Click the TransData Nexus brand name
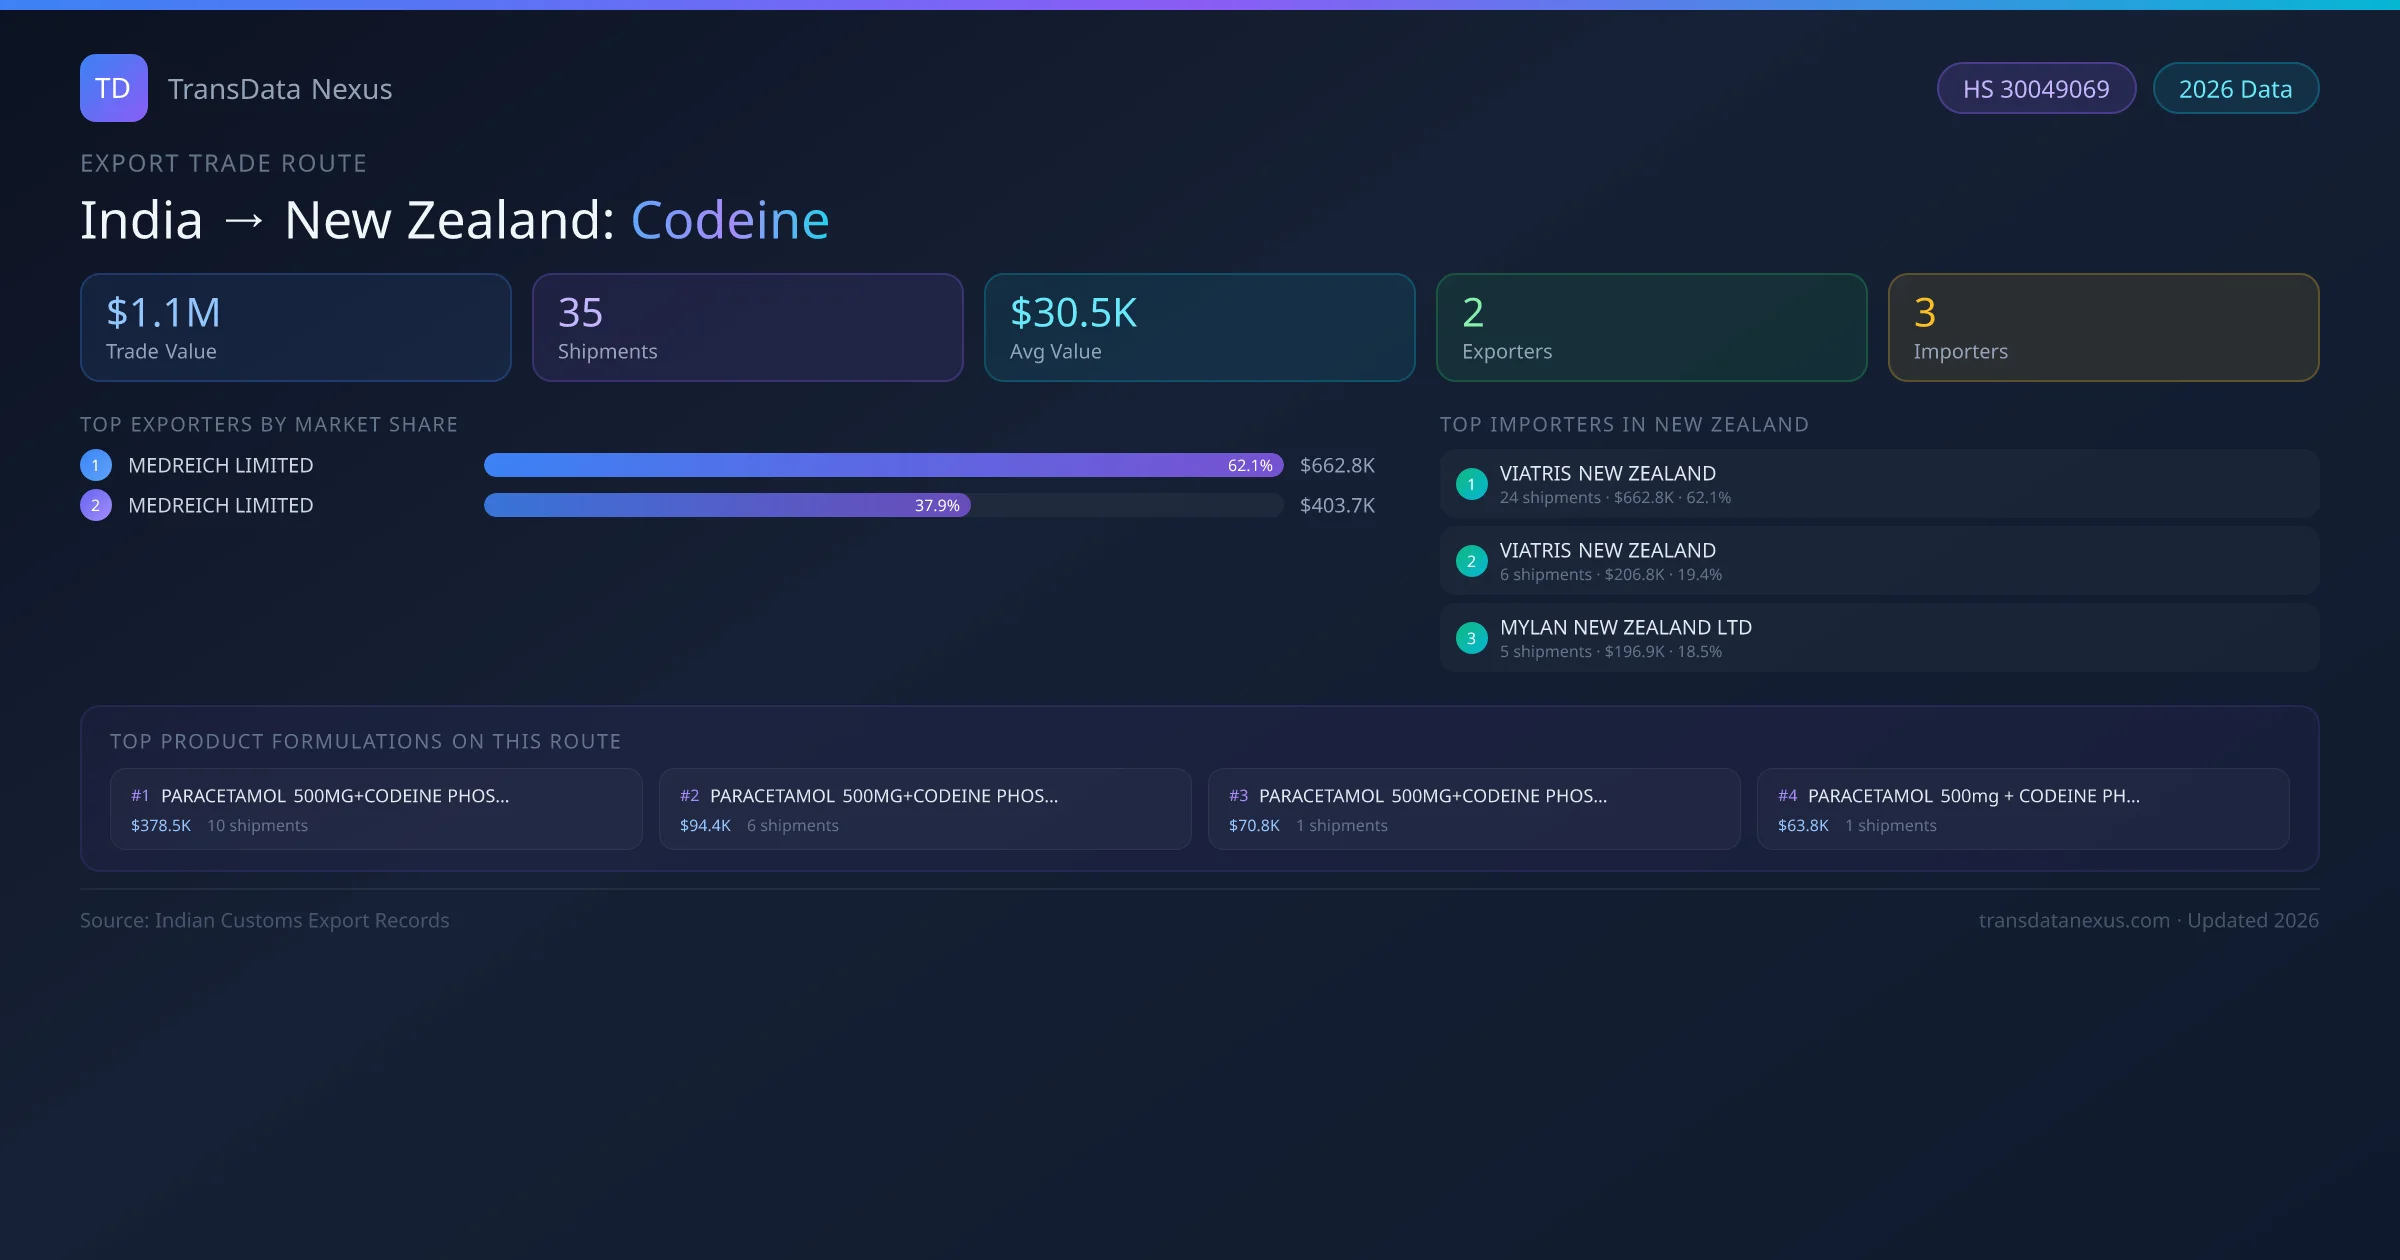The height and width of the screenshot is (1260, 2400). pyautogui.click(x=280, y=89)
